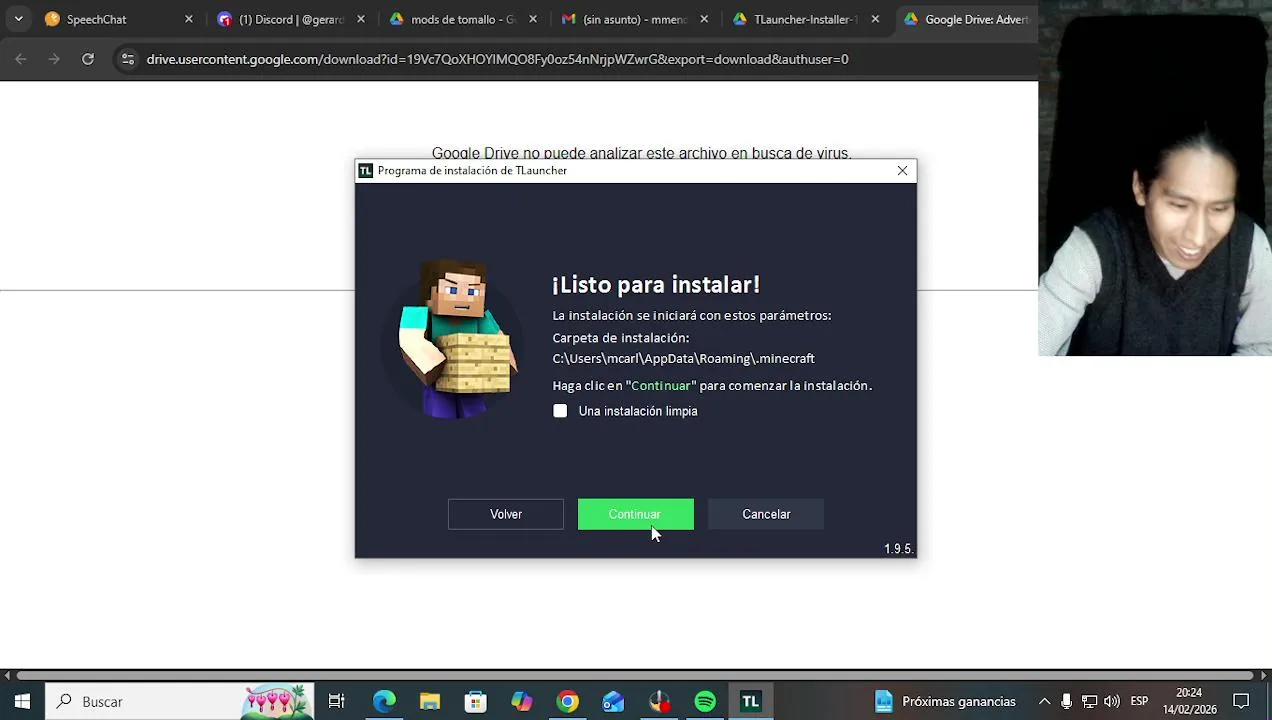Image resolution: width=1272 pixels, height=720 pixels.
Task: Close the TLauncher-Installer tab
Action: tap(876, 19)
